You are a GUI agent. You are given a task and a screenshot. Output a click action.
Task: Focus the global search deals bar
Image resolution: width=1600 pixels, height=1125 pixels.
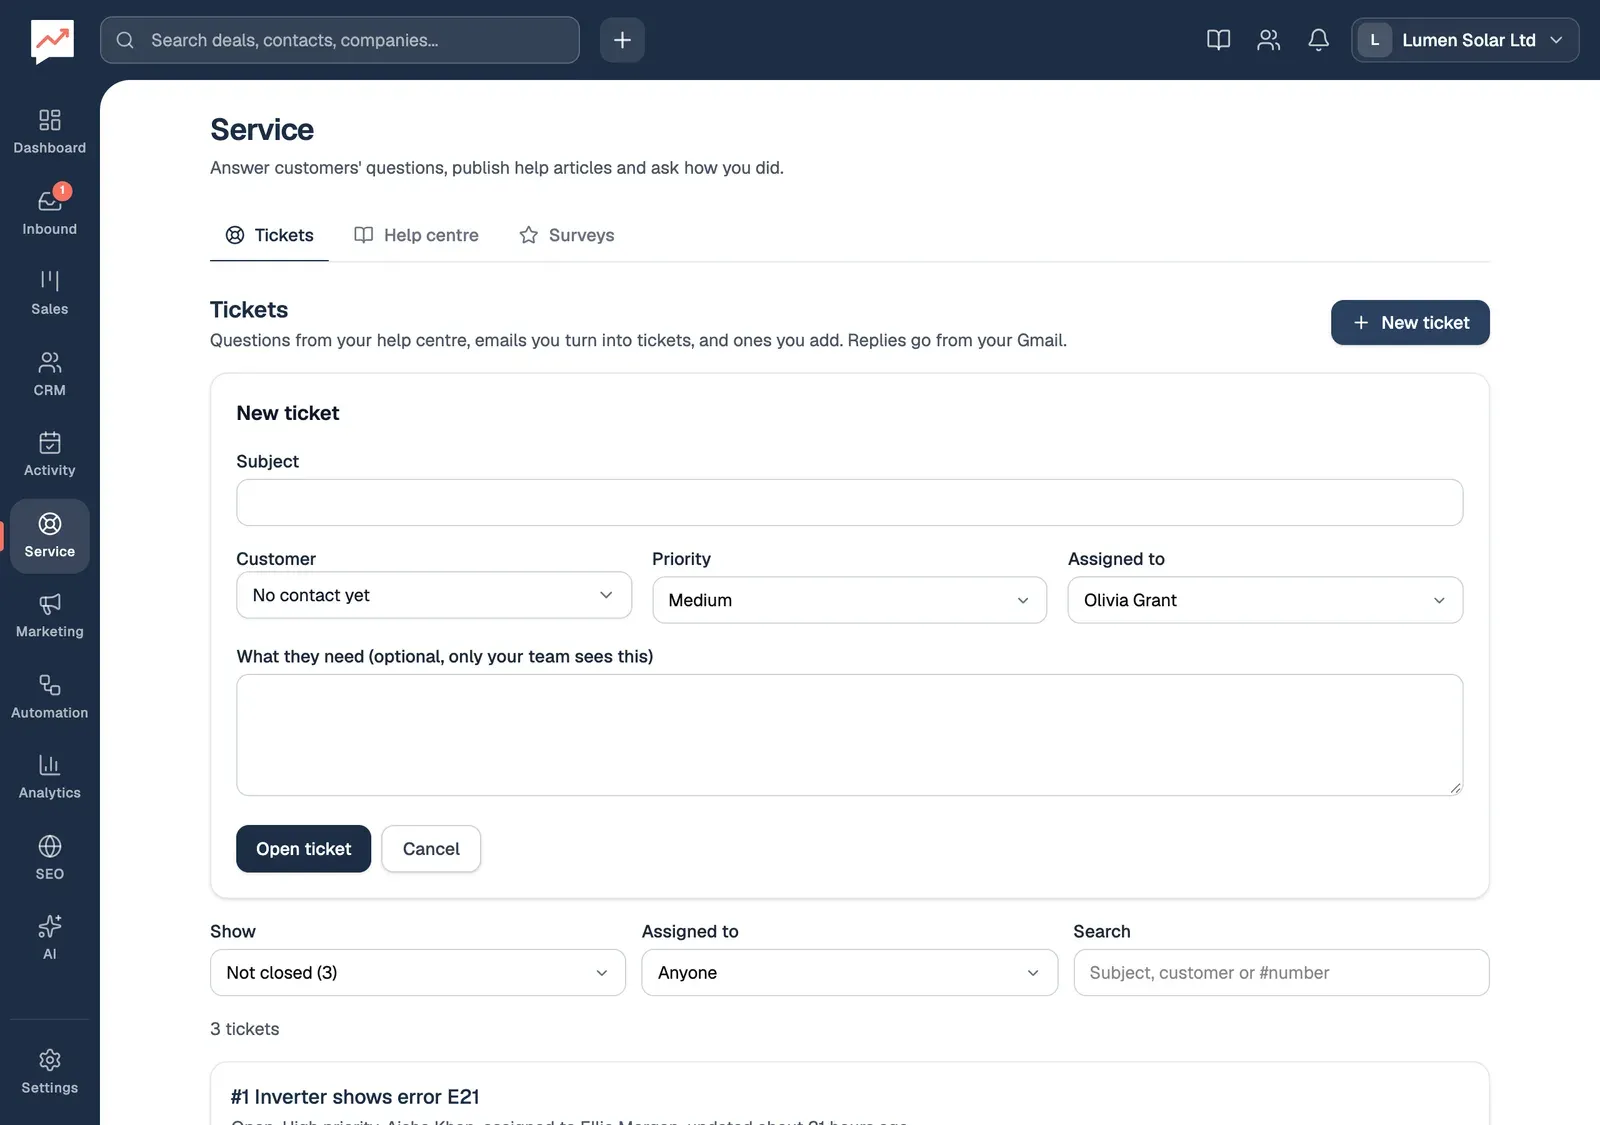click(340, 40)
